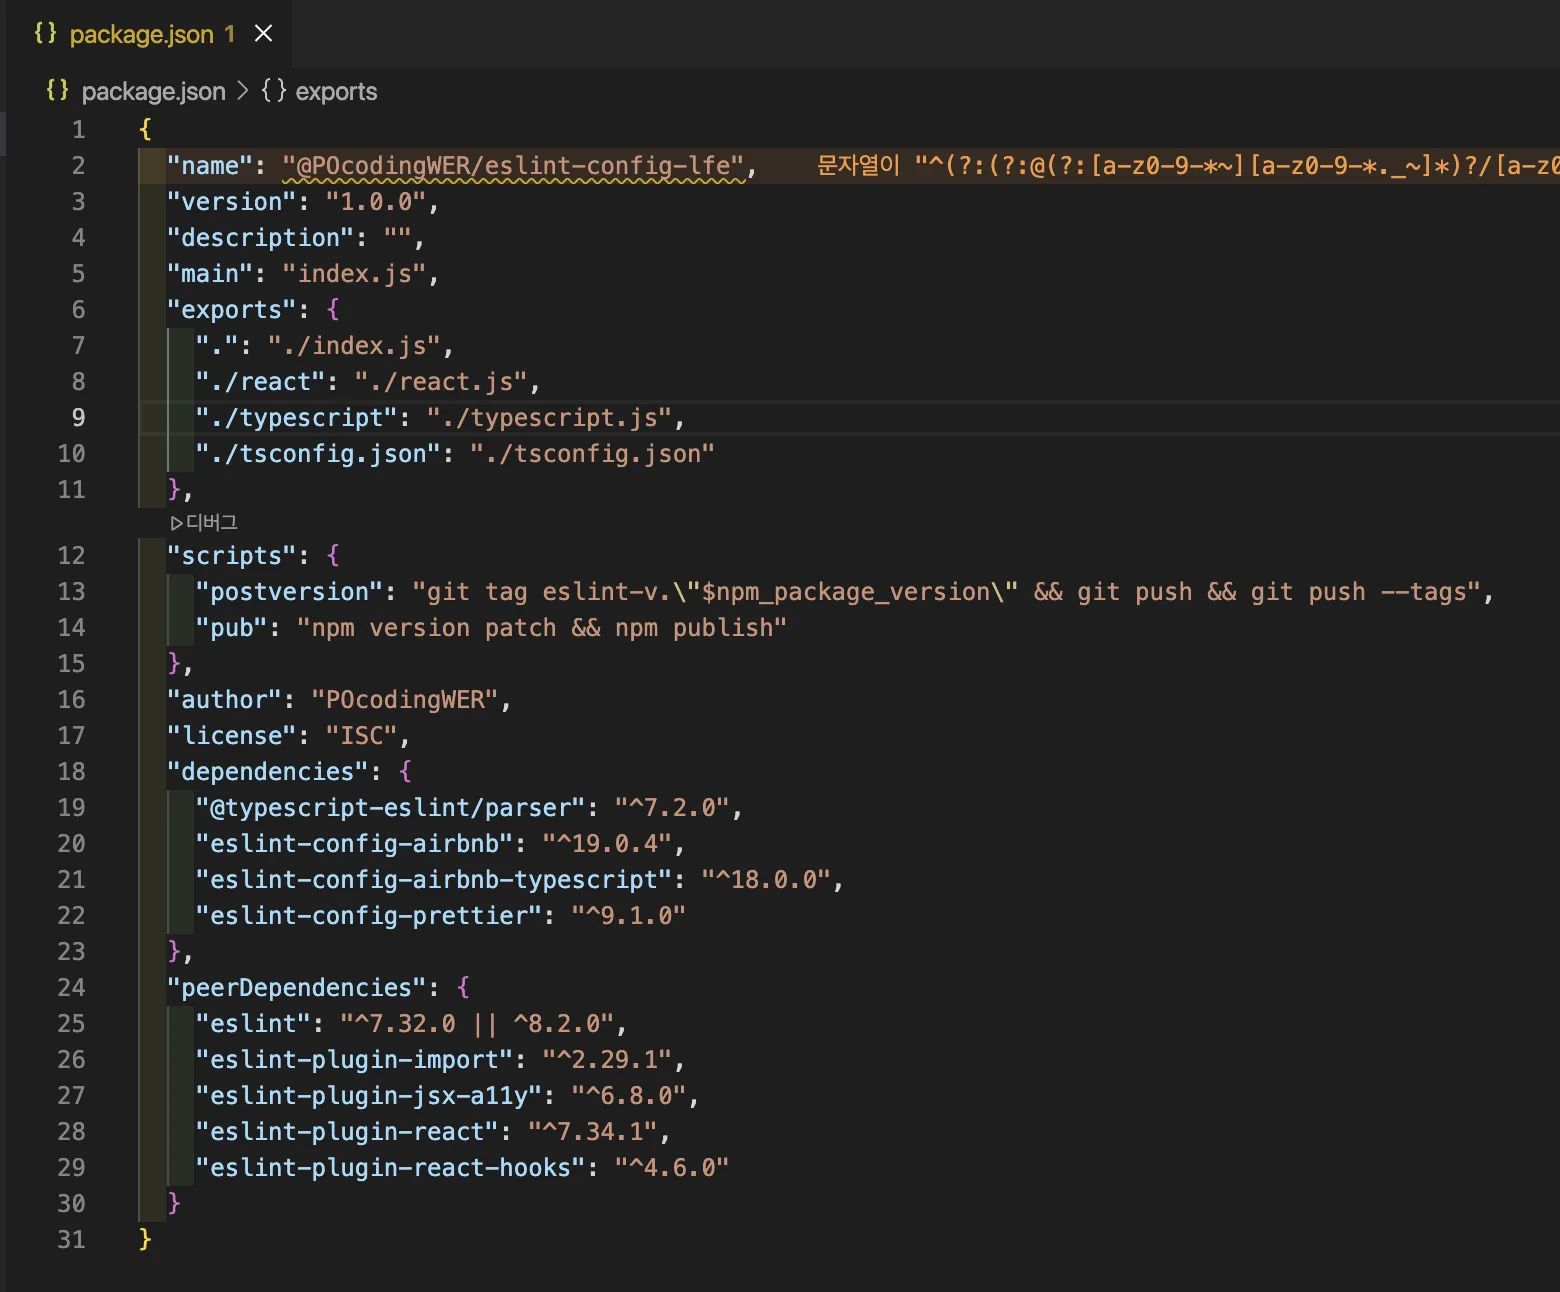
Task: Click the "index.js" value of main
Action: pyautogui.click(x=355, y=273)
